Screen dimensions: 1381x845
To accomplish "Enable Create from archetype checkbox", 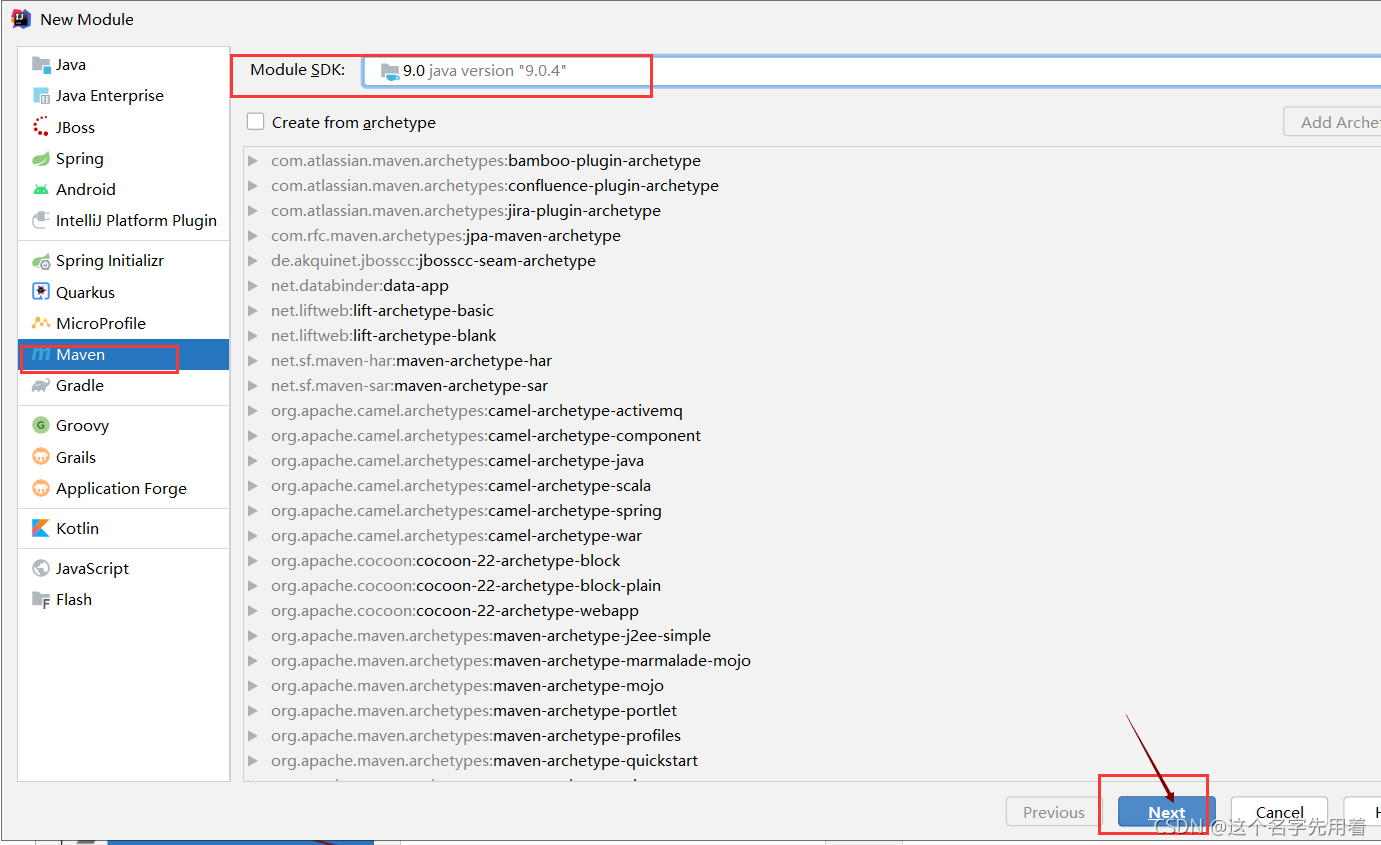I will point(256,121).
